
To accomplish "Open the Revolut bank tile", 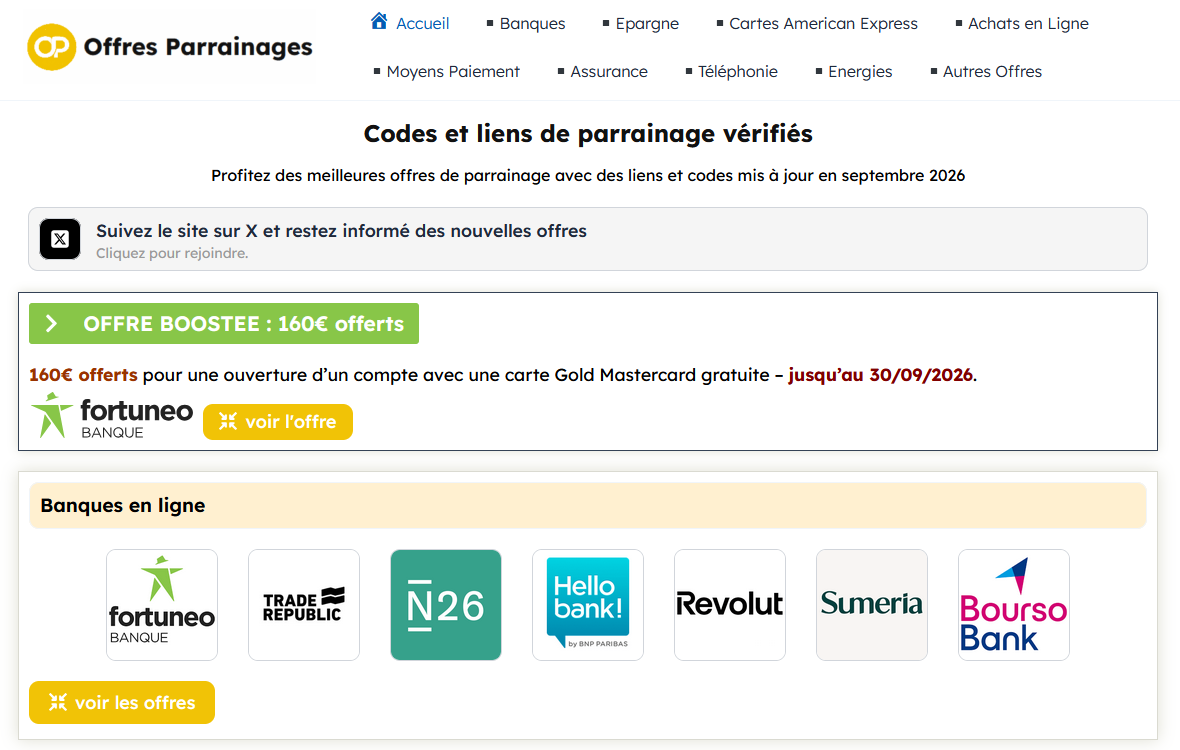I will [x=730, y=605].
